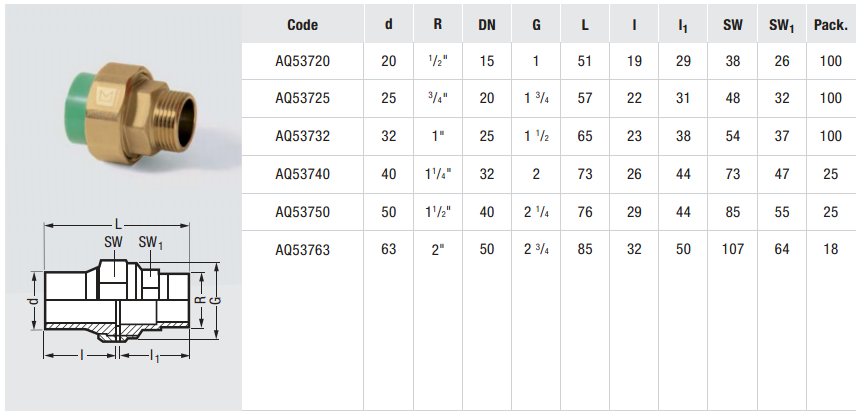
Task: Click the DN column header
Action: pyautogui.click(x=487, y=25)
